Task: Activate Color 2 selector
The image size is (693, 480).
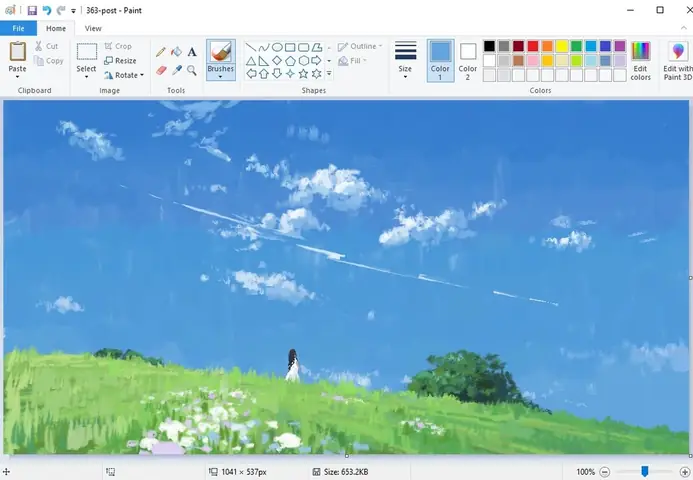Action: 468,61
